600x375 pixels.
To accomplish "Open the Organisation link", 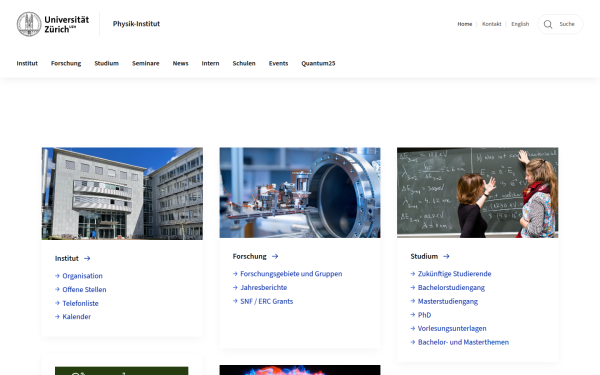I will [82, 276].
